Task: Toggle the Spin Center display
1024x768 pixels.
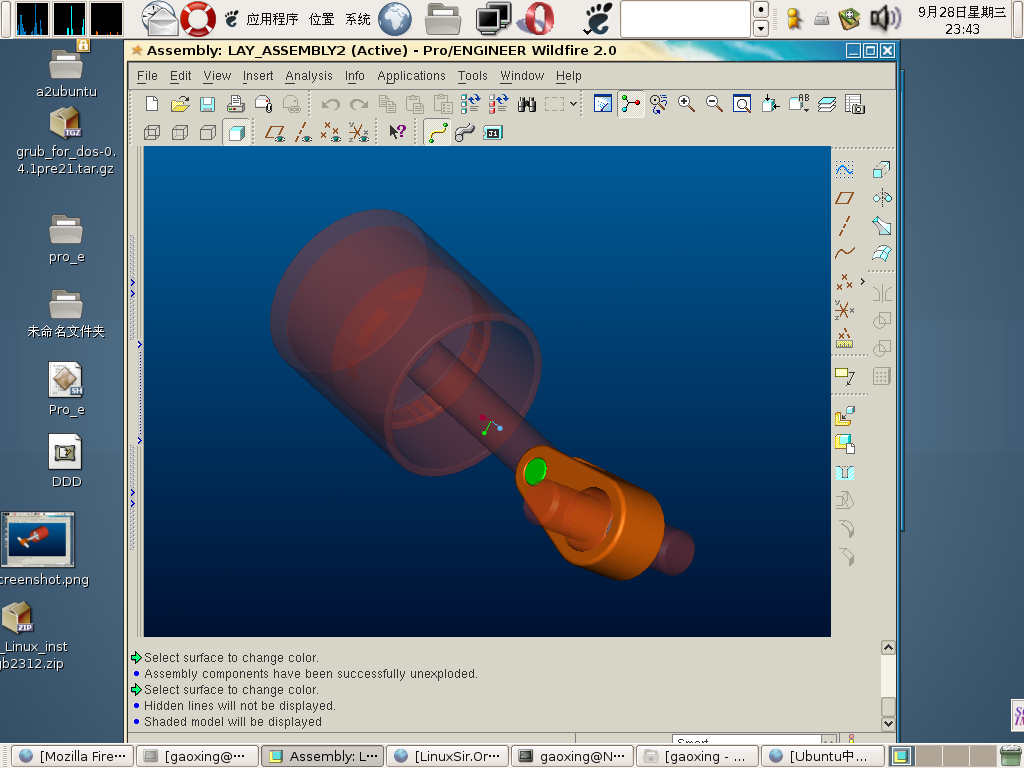Action: (630, 104)
